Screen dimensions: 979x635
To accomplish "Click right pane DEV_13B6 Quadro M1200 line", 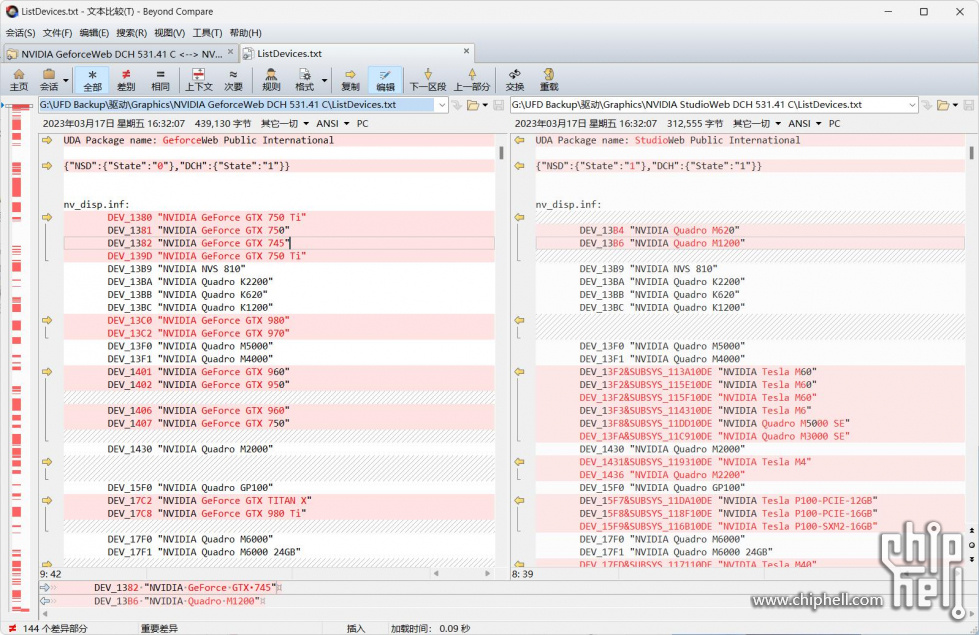I will click(x=749, y=243).
